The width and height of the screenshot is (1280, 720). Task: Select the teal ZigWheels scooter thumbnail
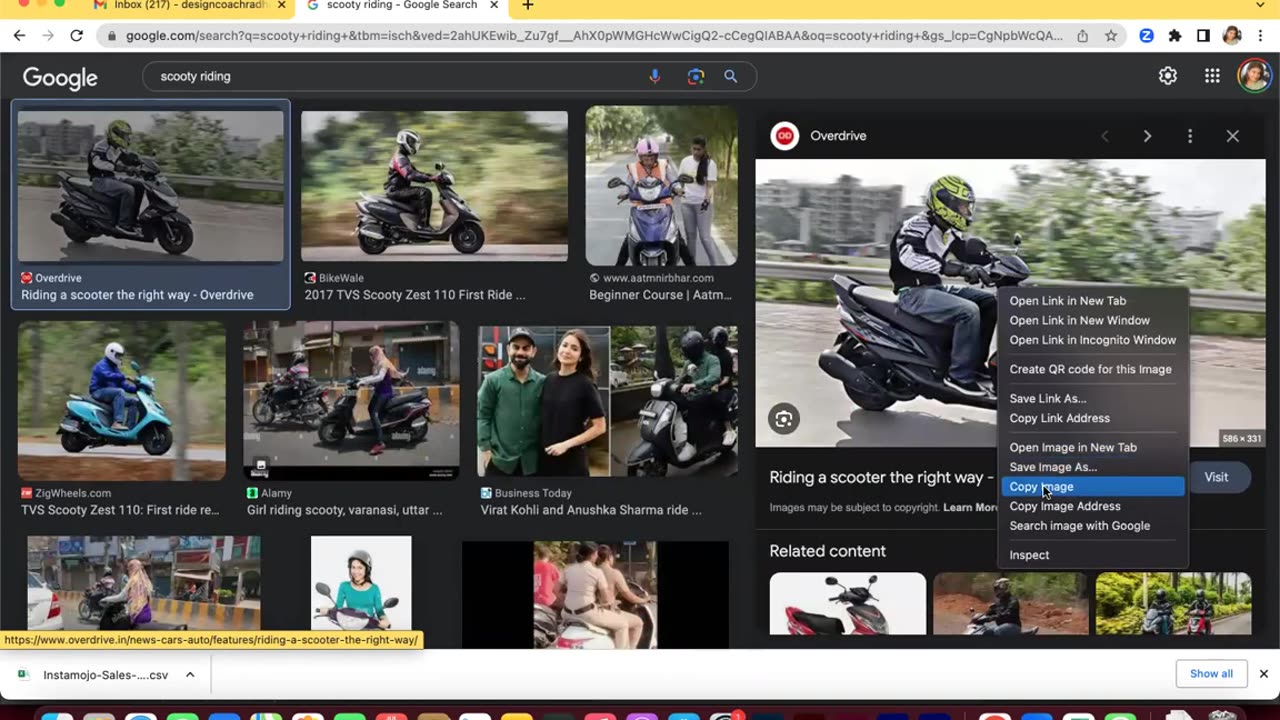click(x=122, y=401)
